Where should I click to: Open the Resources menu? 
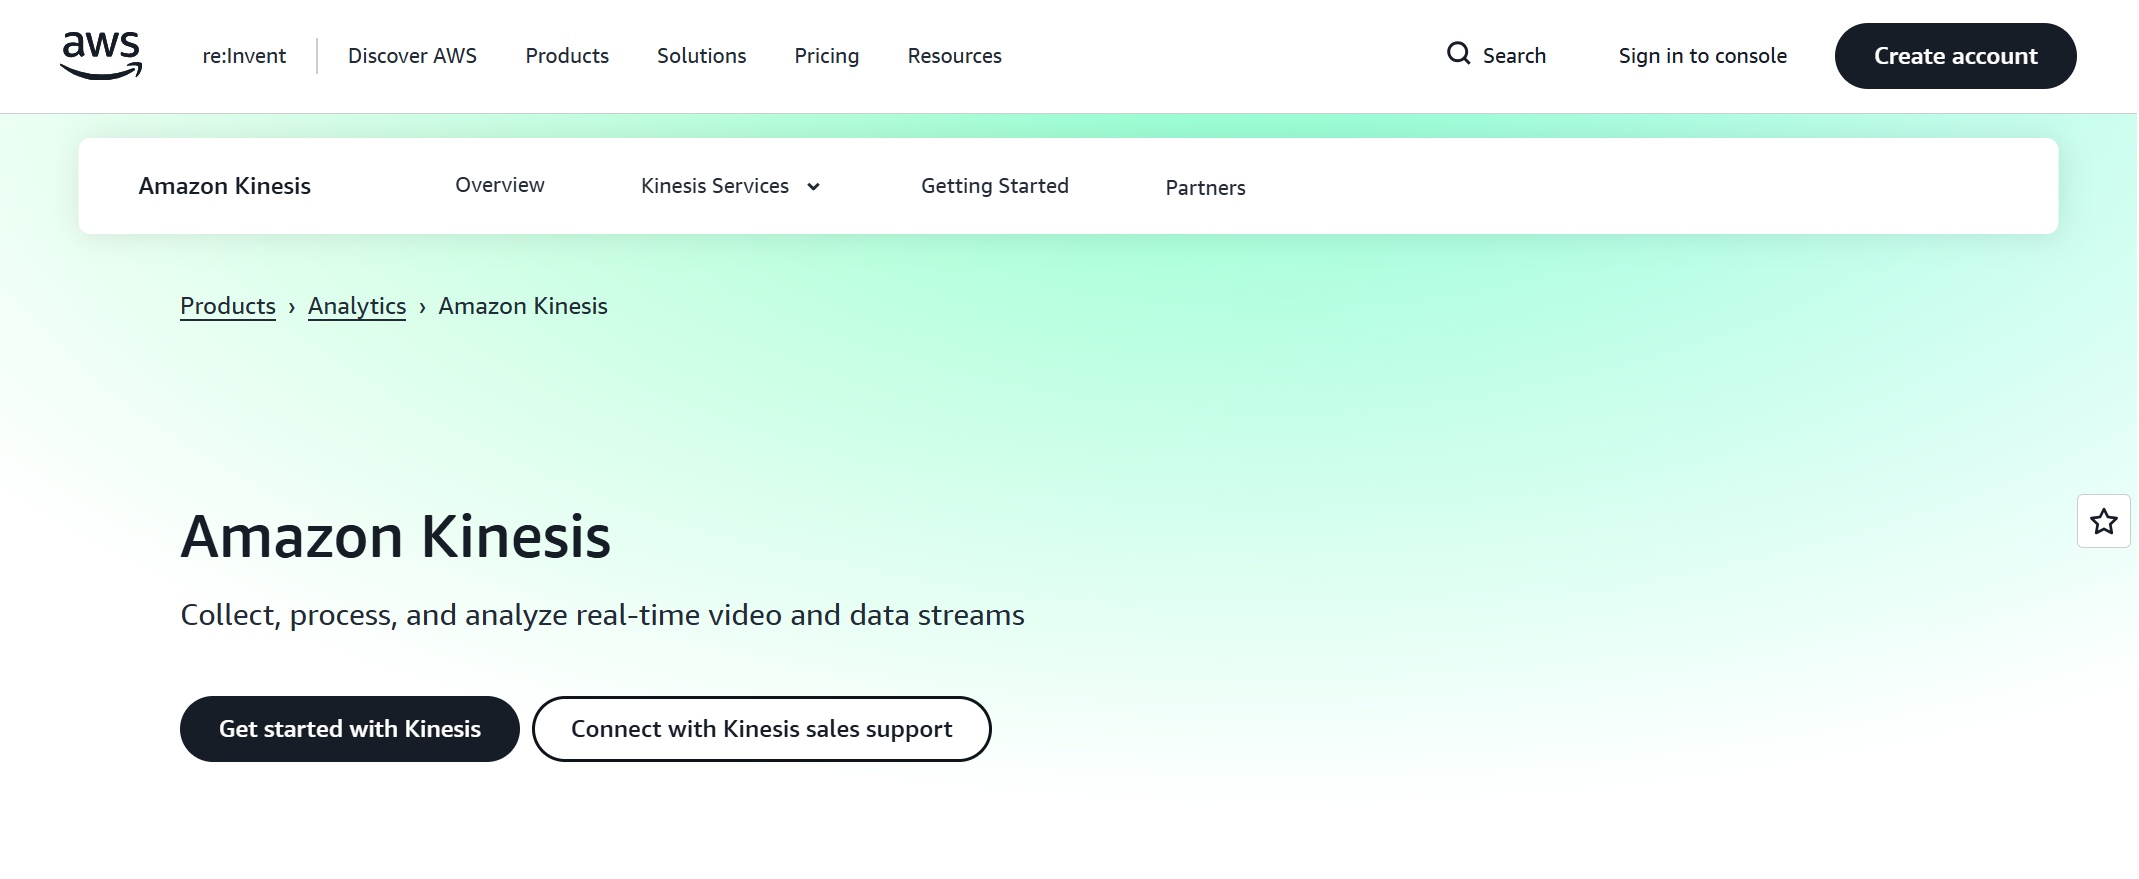click(954, 56)
